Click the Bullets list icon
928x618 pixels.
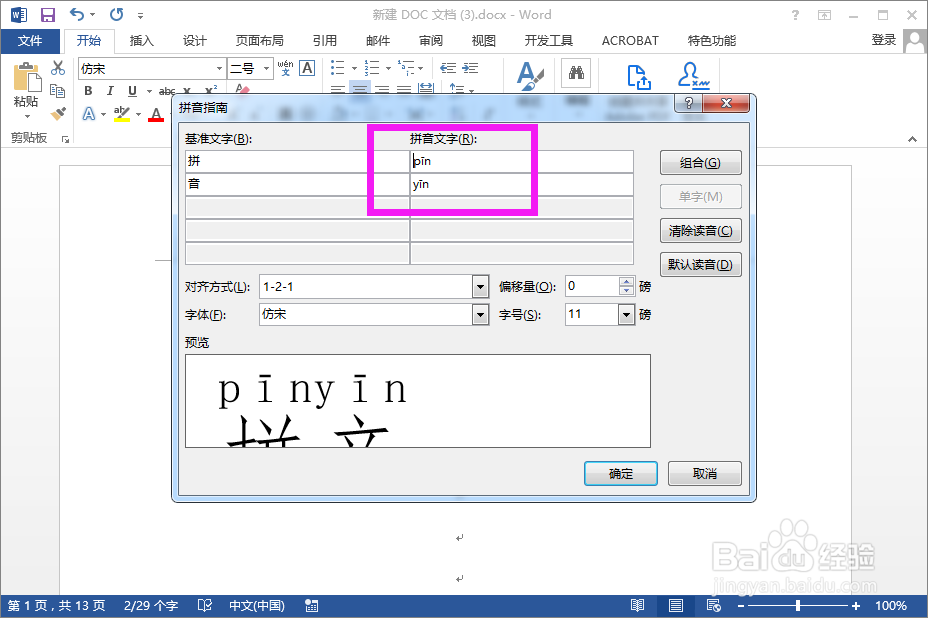coord(338,68)
